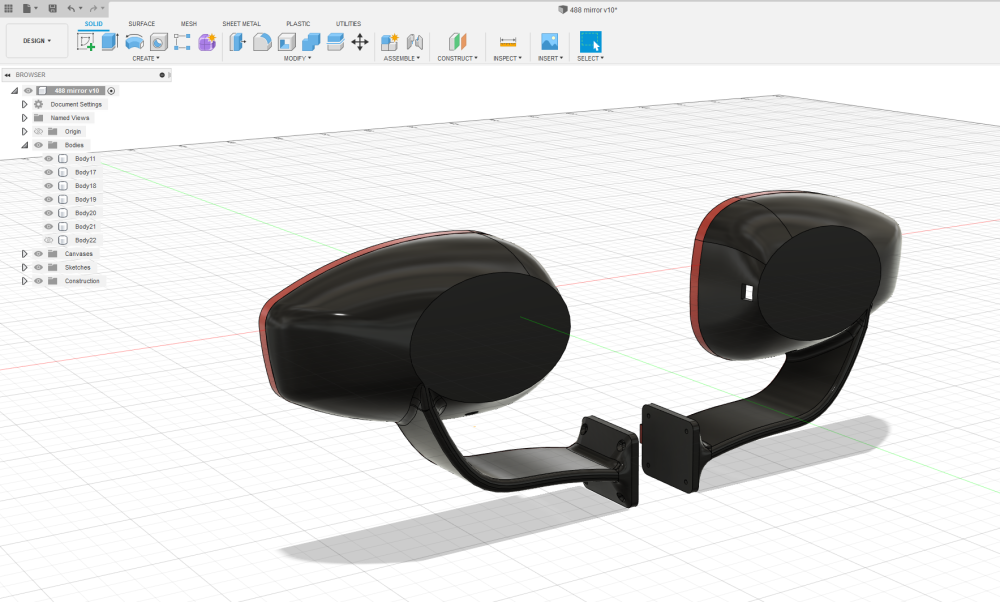This screenshot has width=1000, height=602.
Task: Open the Sheet Metal tab
Action: 240,23
